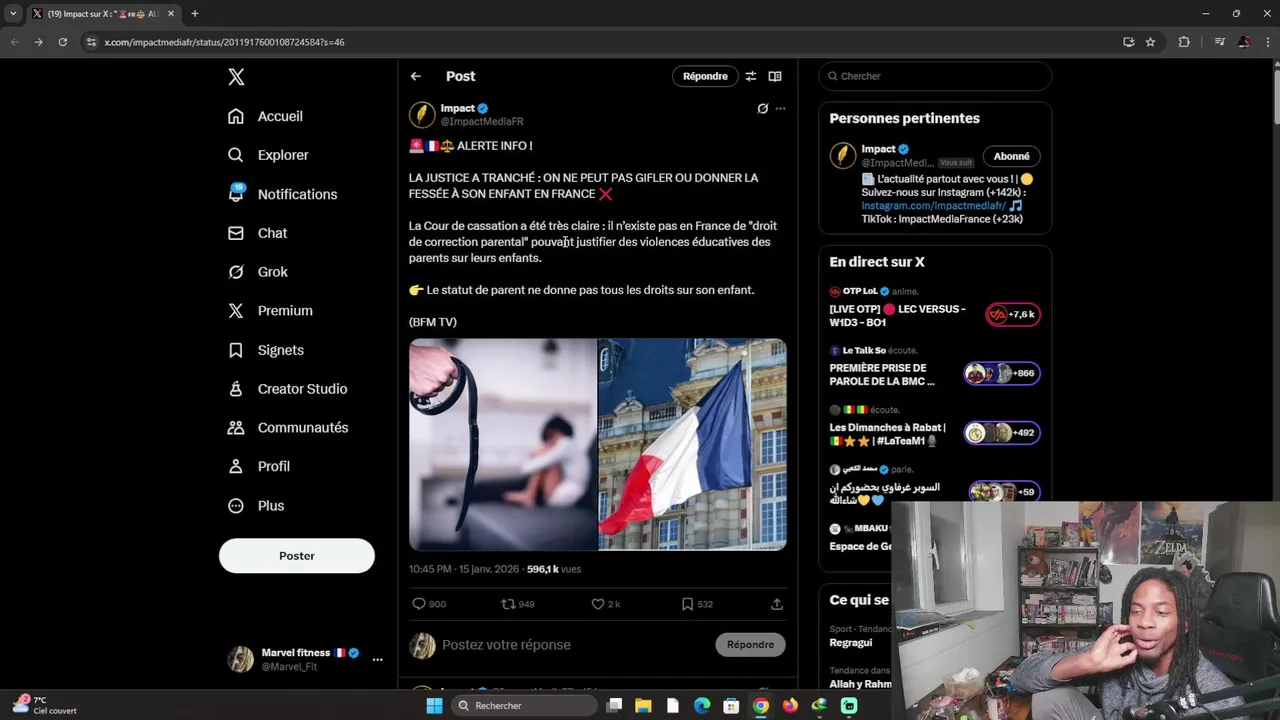
Task: Open Firefox from the taskbar
Action: [790, 705]
